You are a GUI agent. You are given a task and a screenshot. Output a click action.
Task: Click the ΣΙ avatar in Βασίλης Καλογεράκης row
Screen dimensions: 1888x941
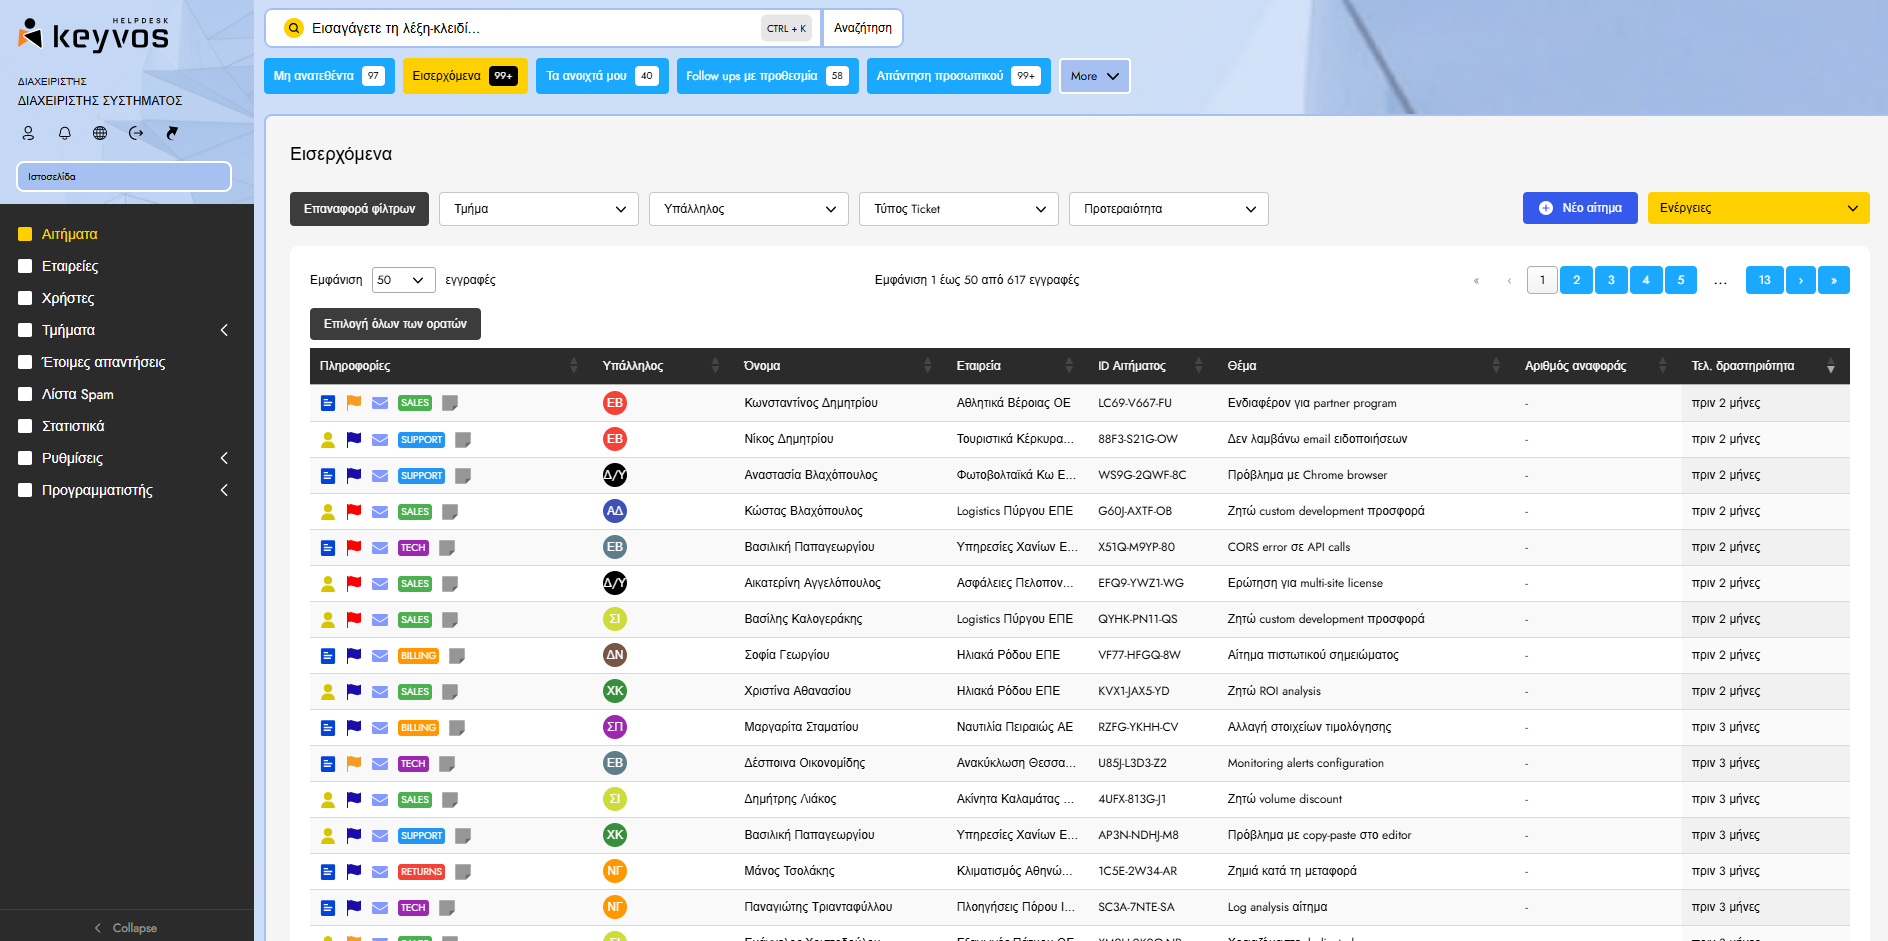pos(615,619)
